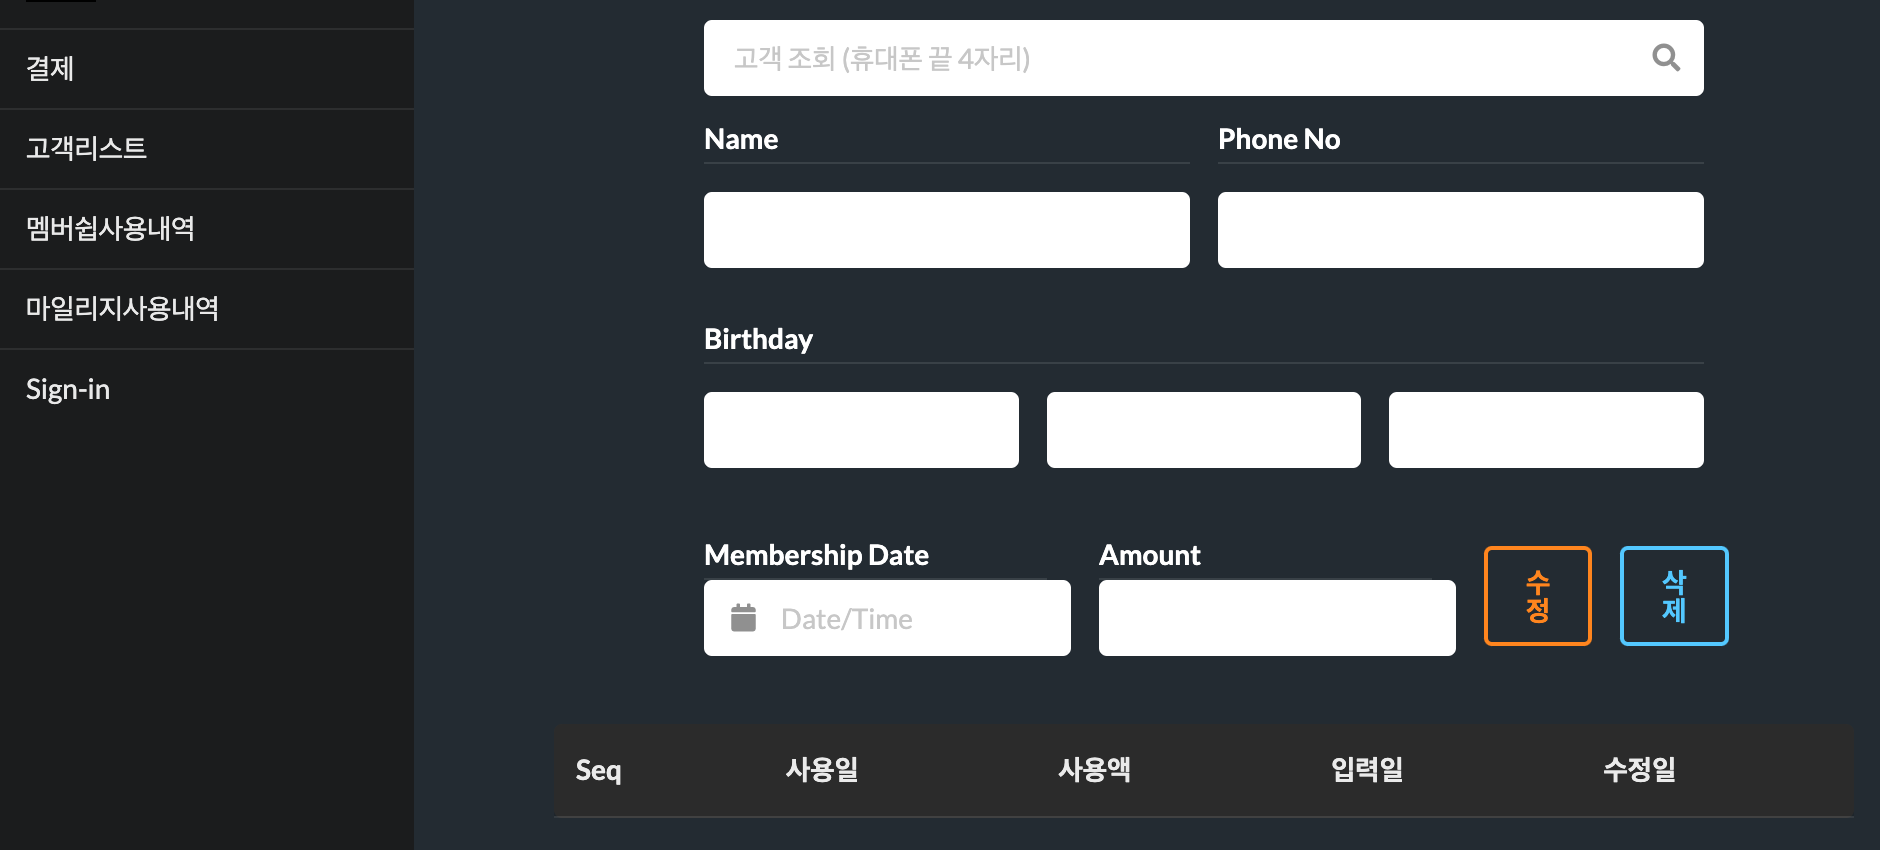Open the Membership Date Date/Time picker

(887, 618)
